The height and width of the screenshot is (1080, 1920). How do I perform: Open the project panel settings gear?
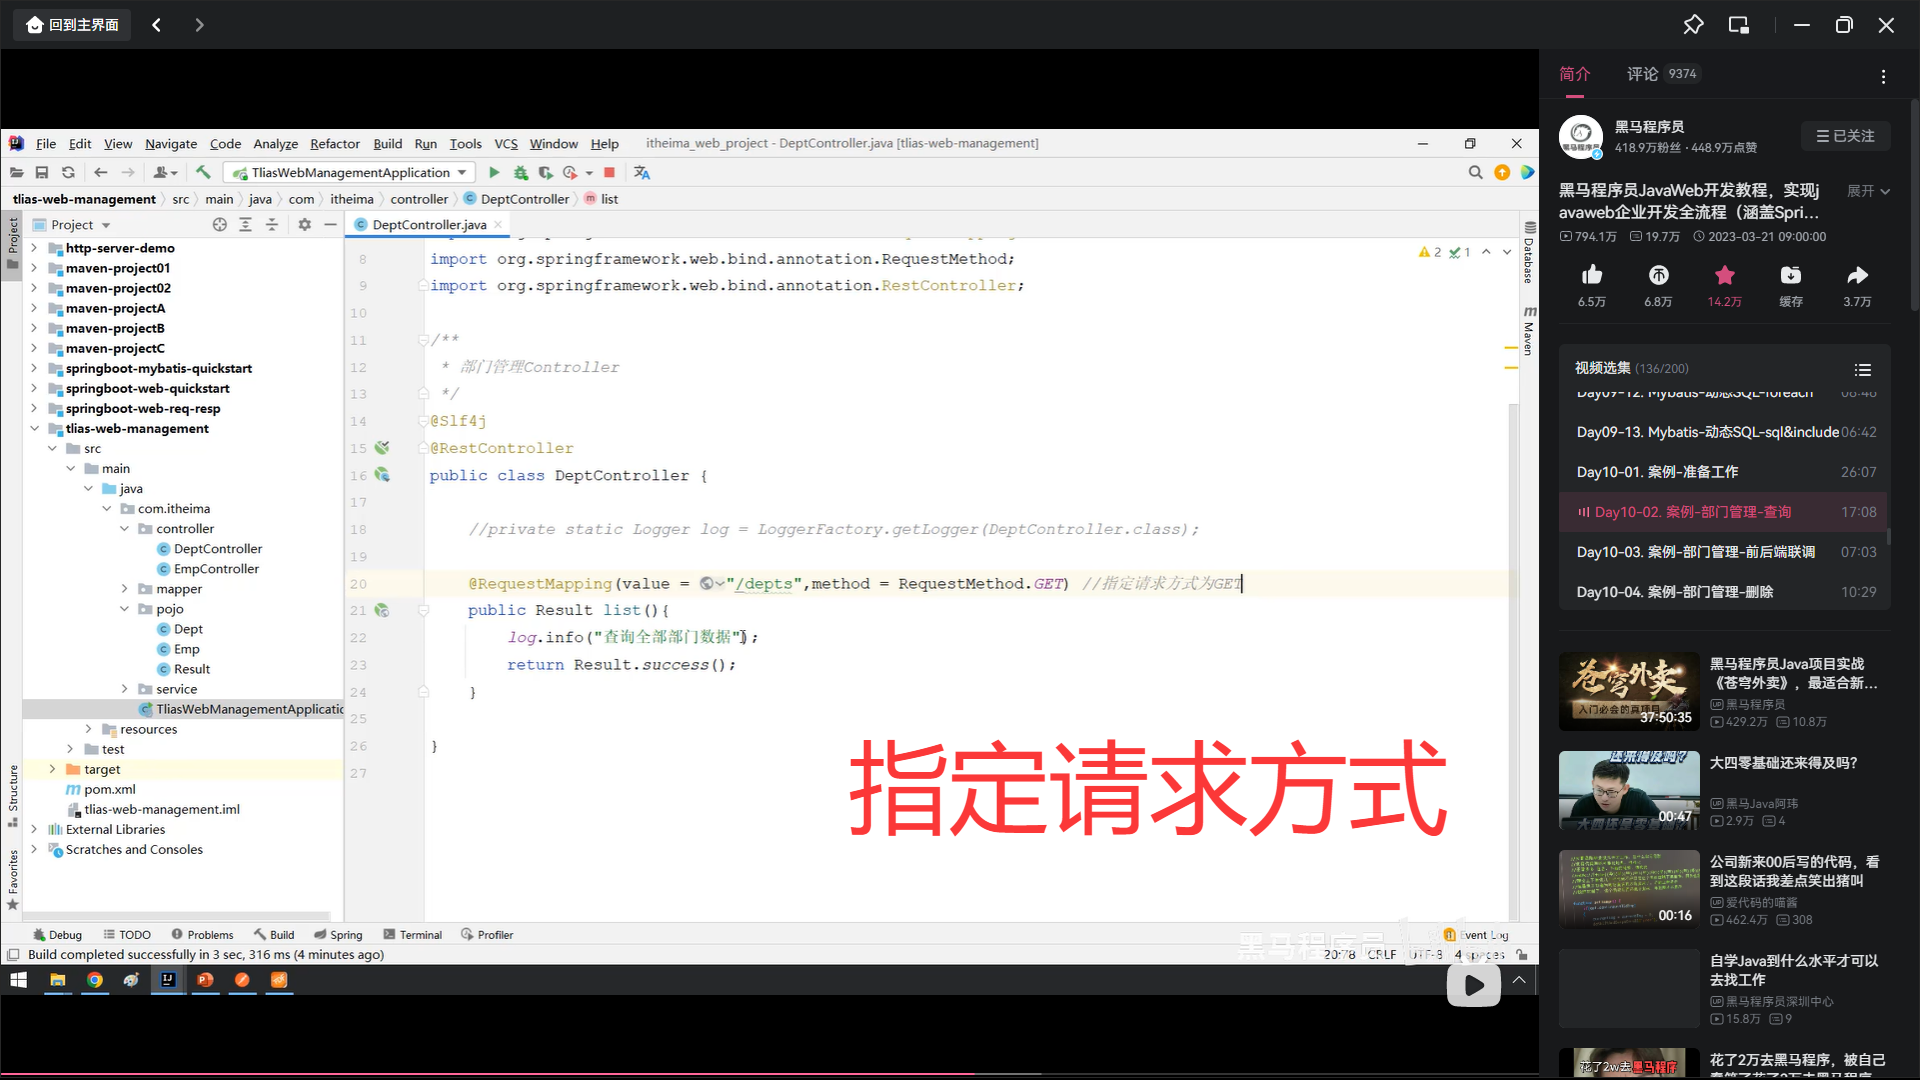click(x=305, y=225)
